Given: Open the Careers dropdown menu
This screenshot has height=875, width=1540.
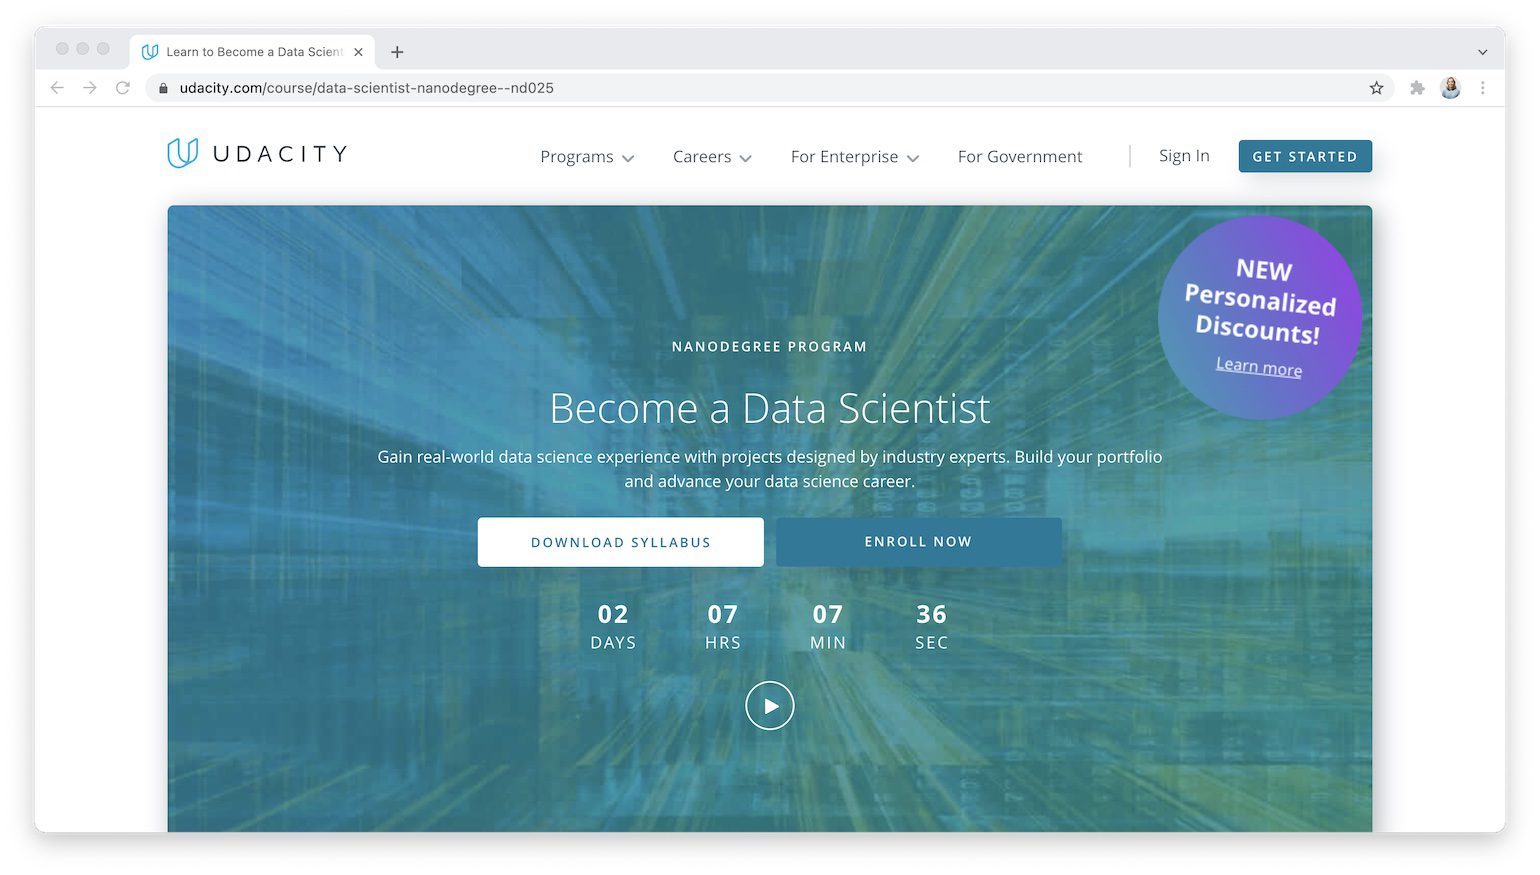Looking at the screenshot, I should [x=711, y=157].
